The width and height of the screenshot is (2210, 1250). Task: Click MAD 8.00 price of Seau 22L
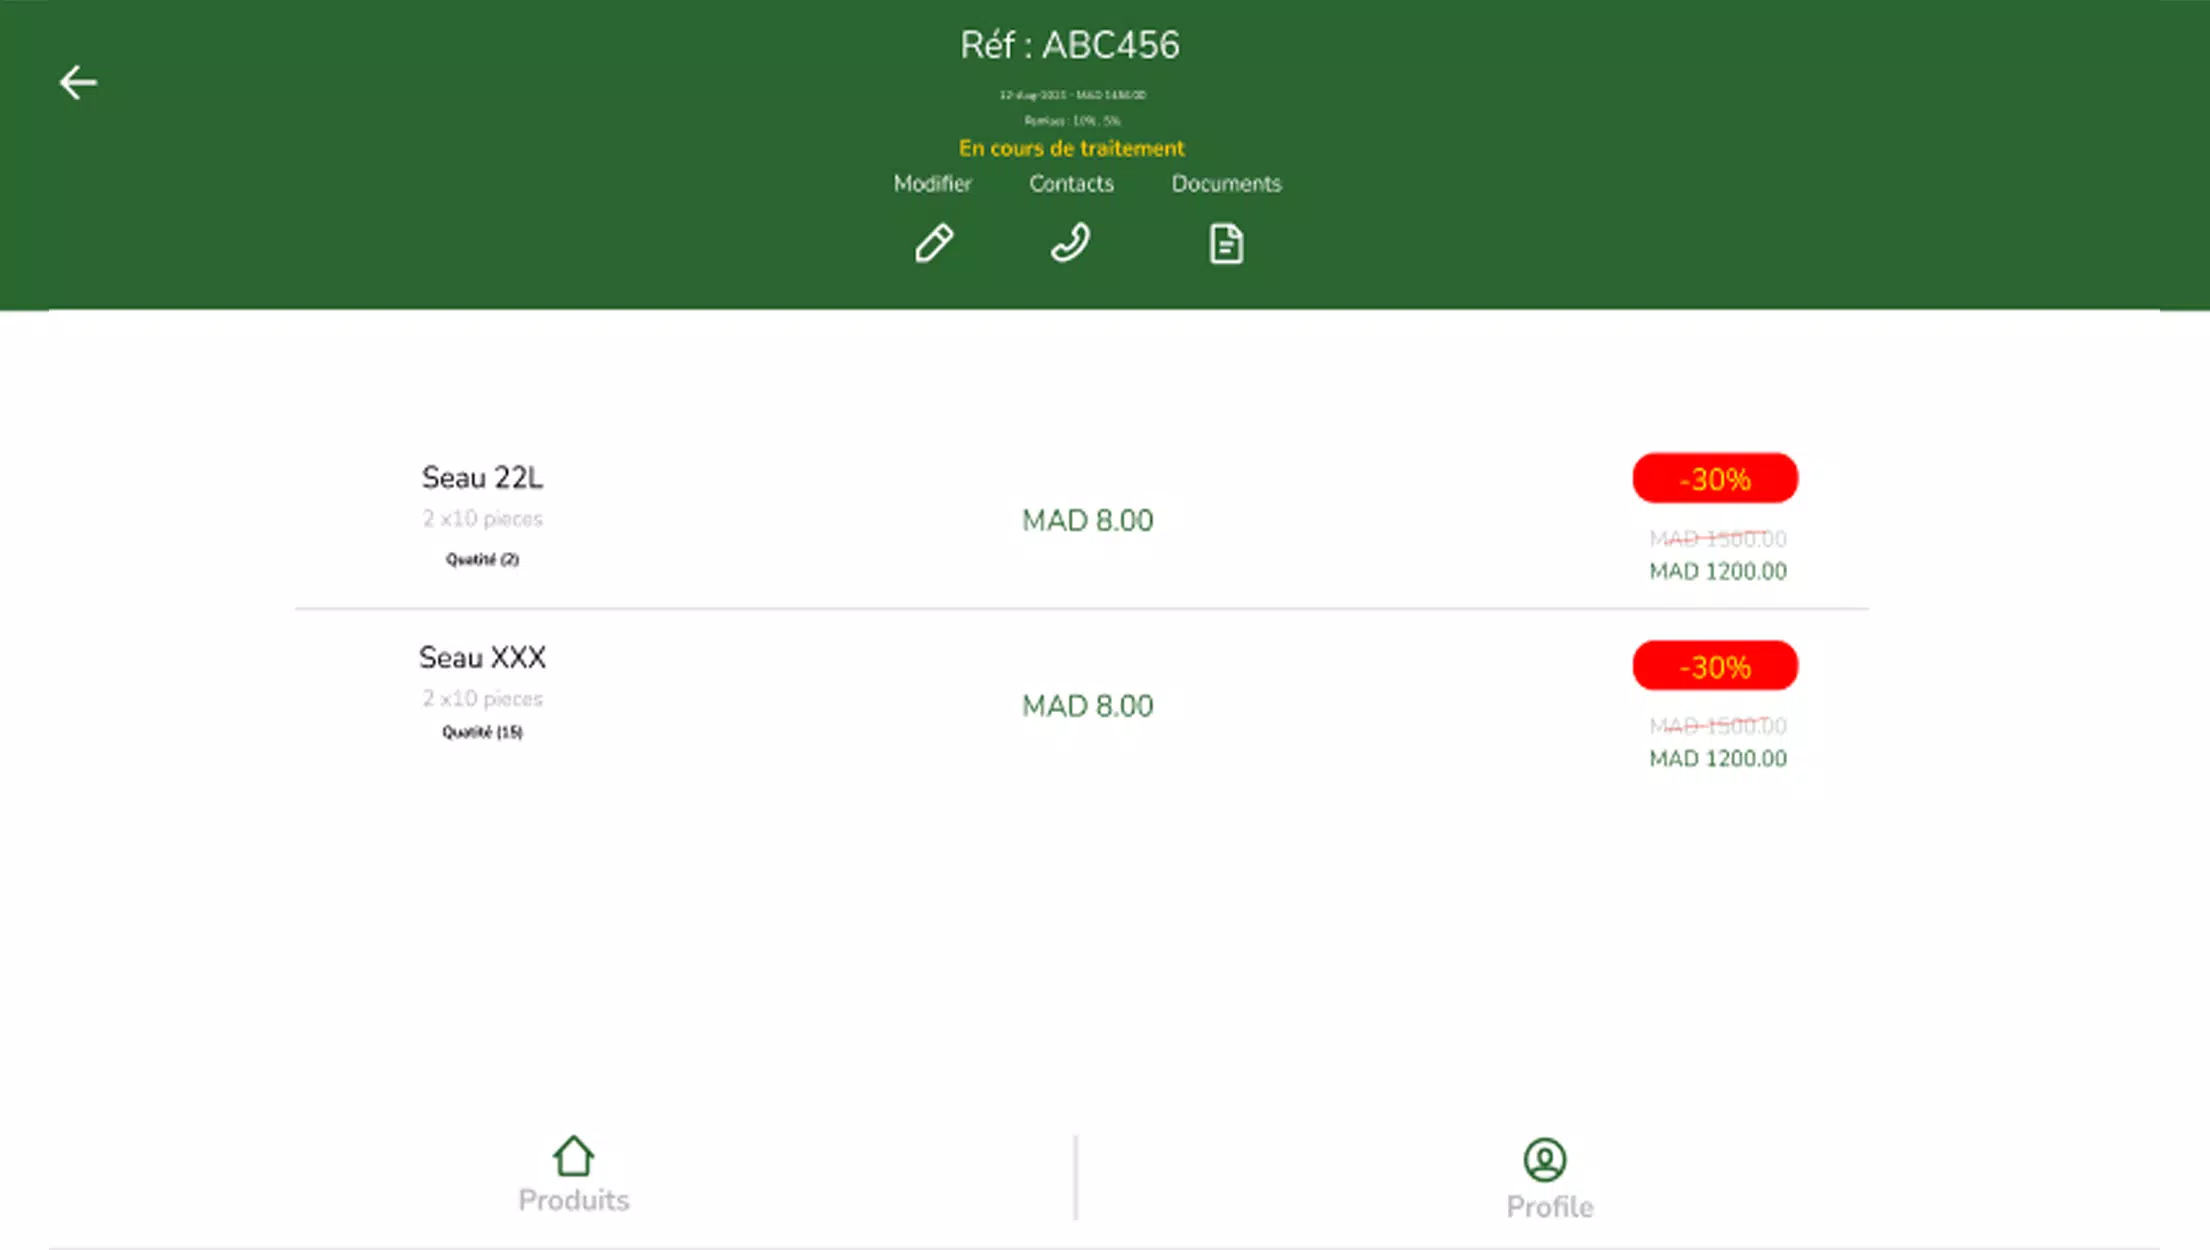pos(1087,521)
